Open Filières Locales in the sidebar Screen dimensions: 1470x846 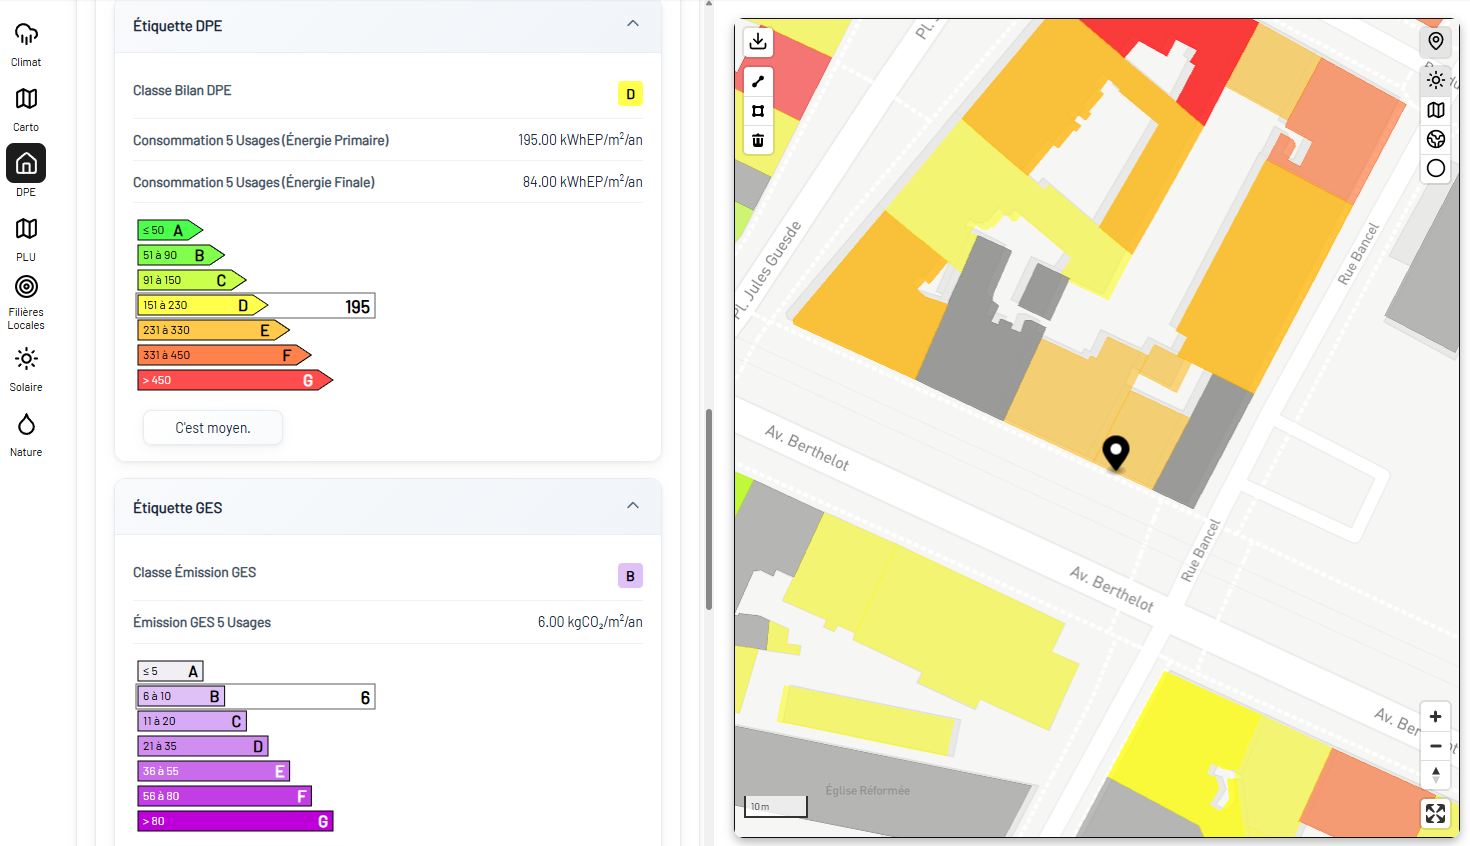click(x=26, y=302)
